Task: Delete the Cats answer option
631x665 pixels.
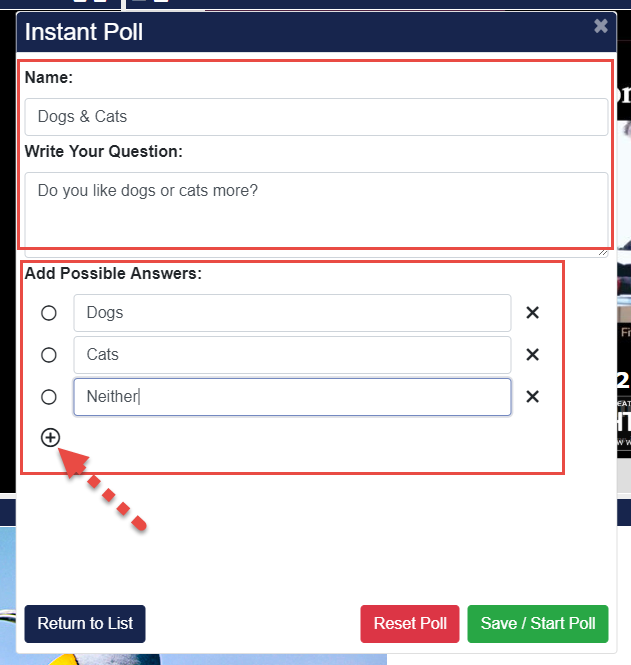Action: coord(533,355)
